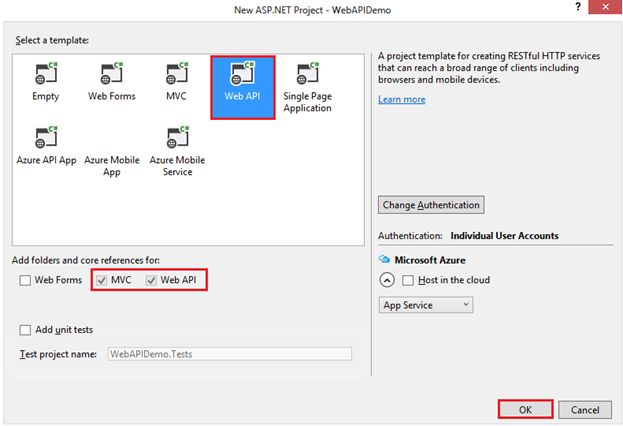Screen dimensions: 623x426
Task: Open the Learn more link
Action: (x=402, y=99)
